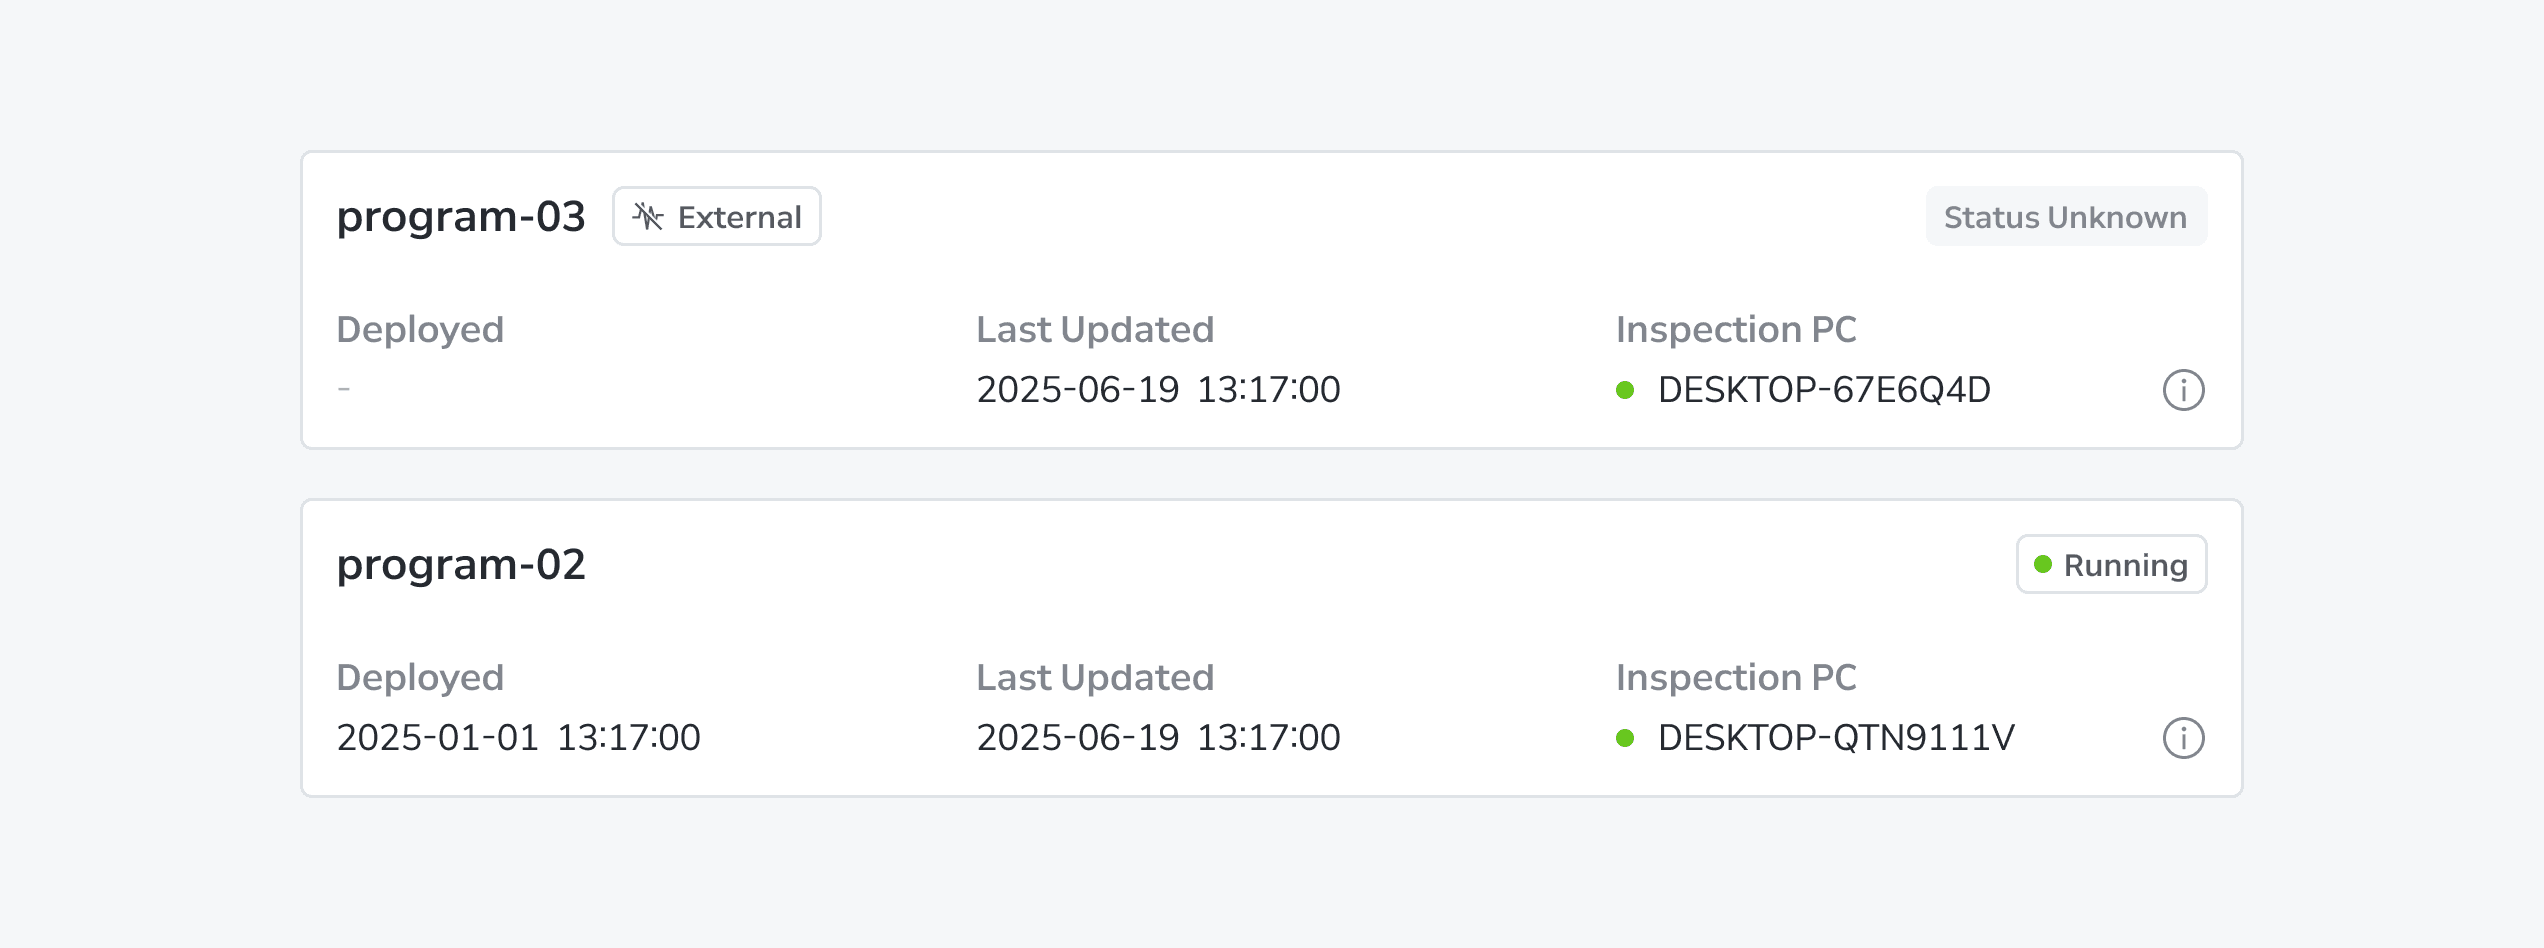Click the empty Deployed dash in program-03
This screenshot has height=948, width=2544.
(x=344, y=389)
